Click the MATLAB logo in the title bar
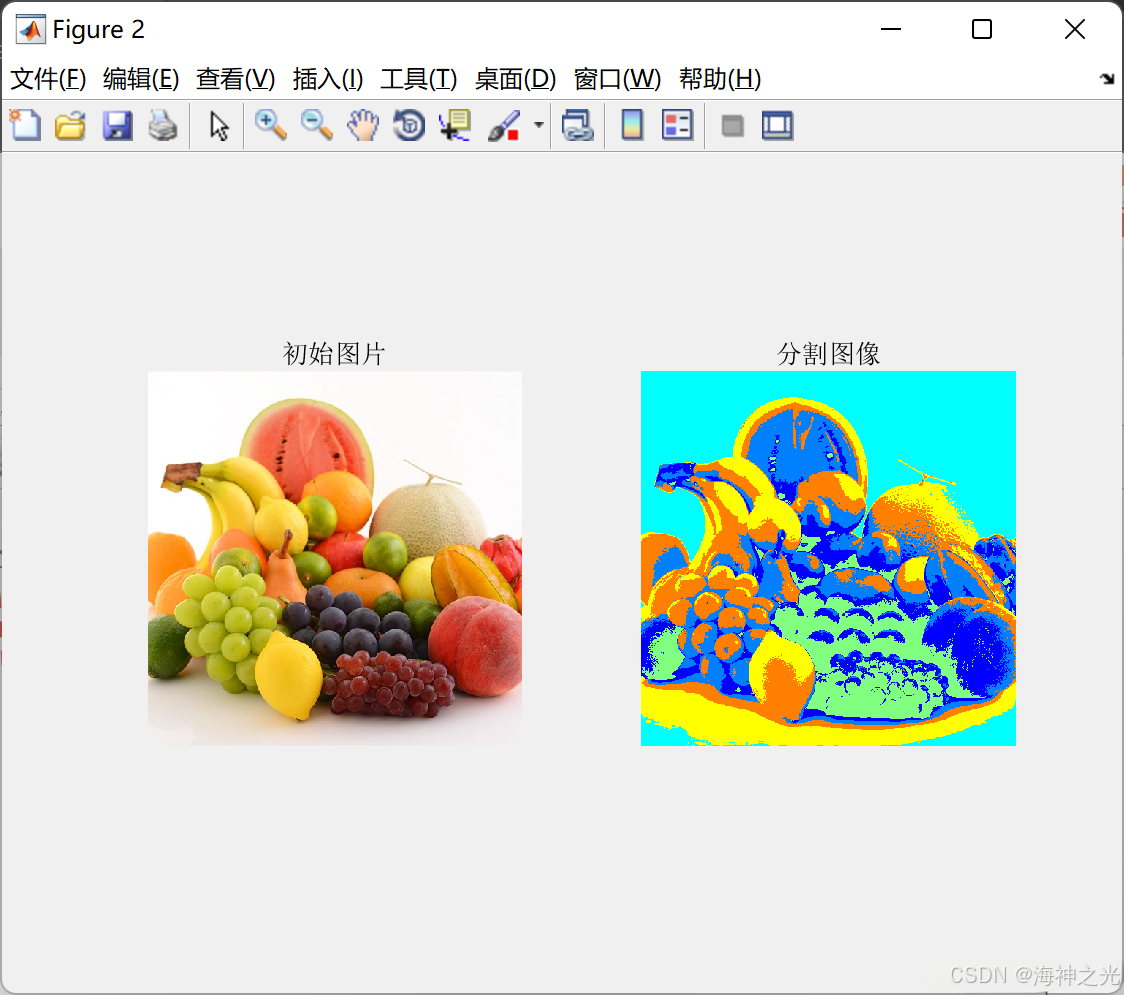Screen dimensions: 1124x995 coord(30,29)
